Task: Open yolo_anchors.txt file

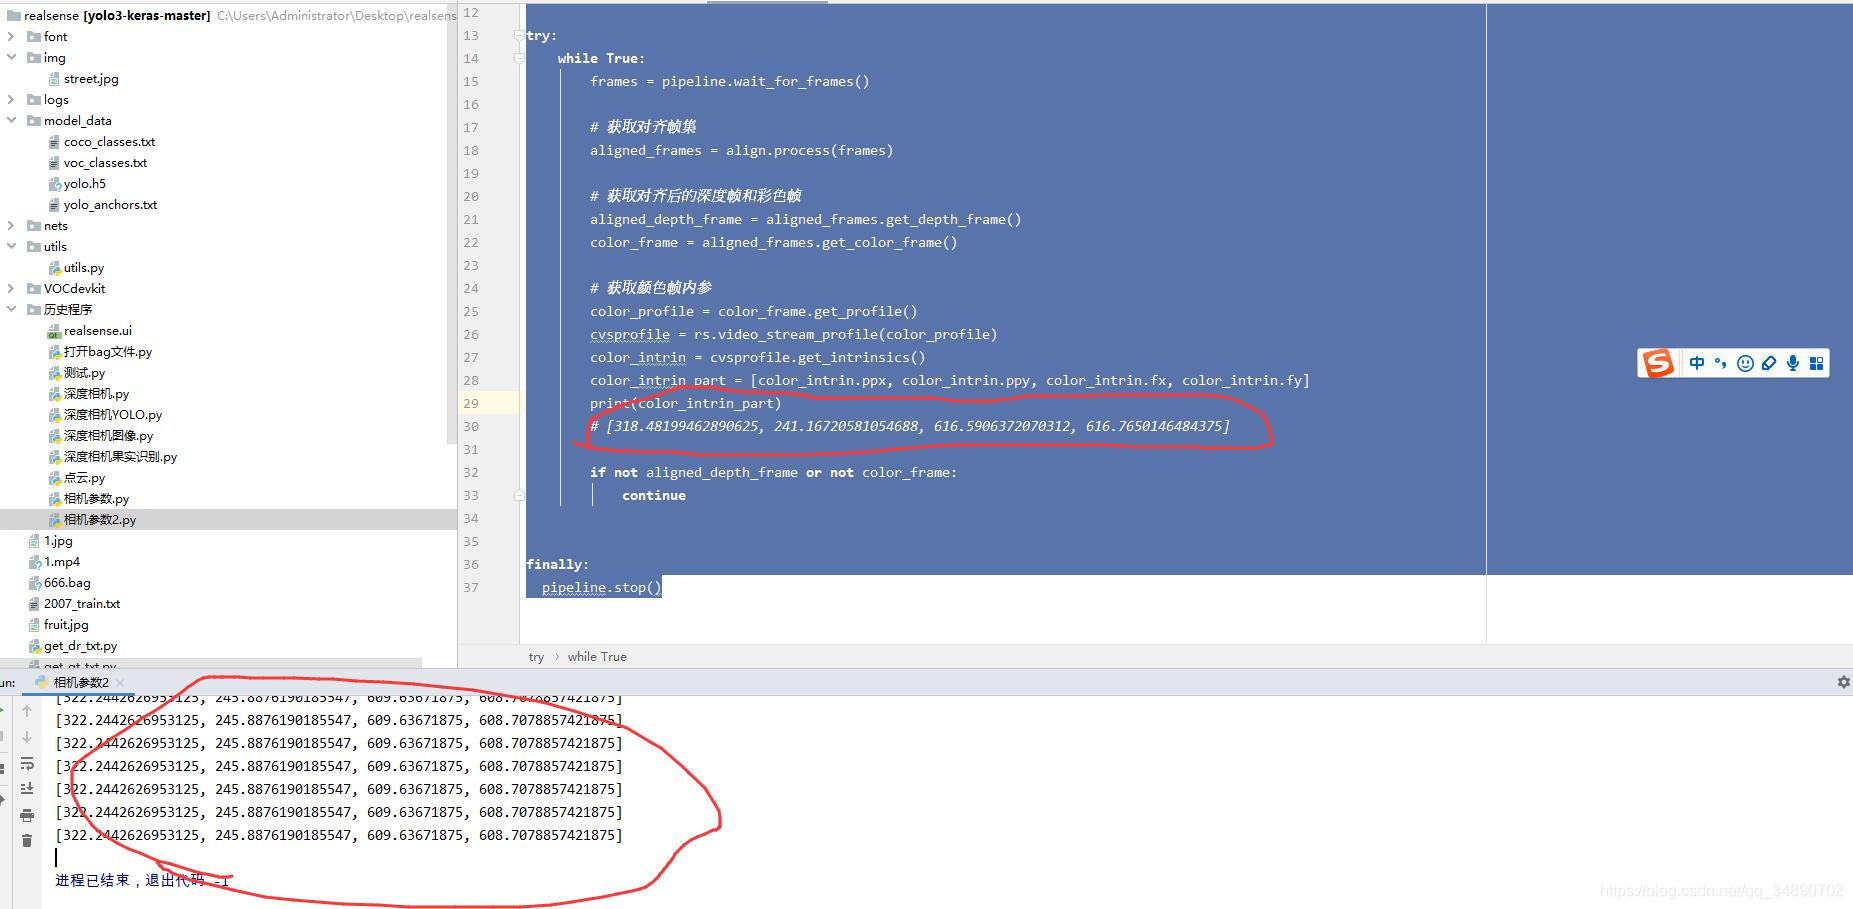Action: (x=110, y=204)
